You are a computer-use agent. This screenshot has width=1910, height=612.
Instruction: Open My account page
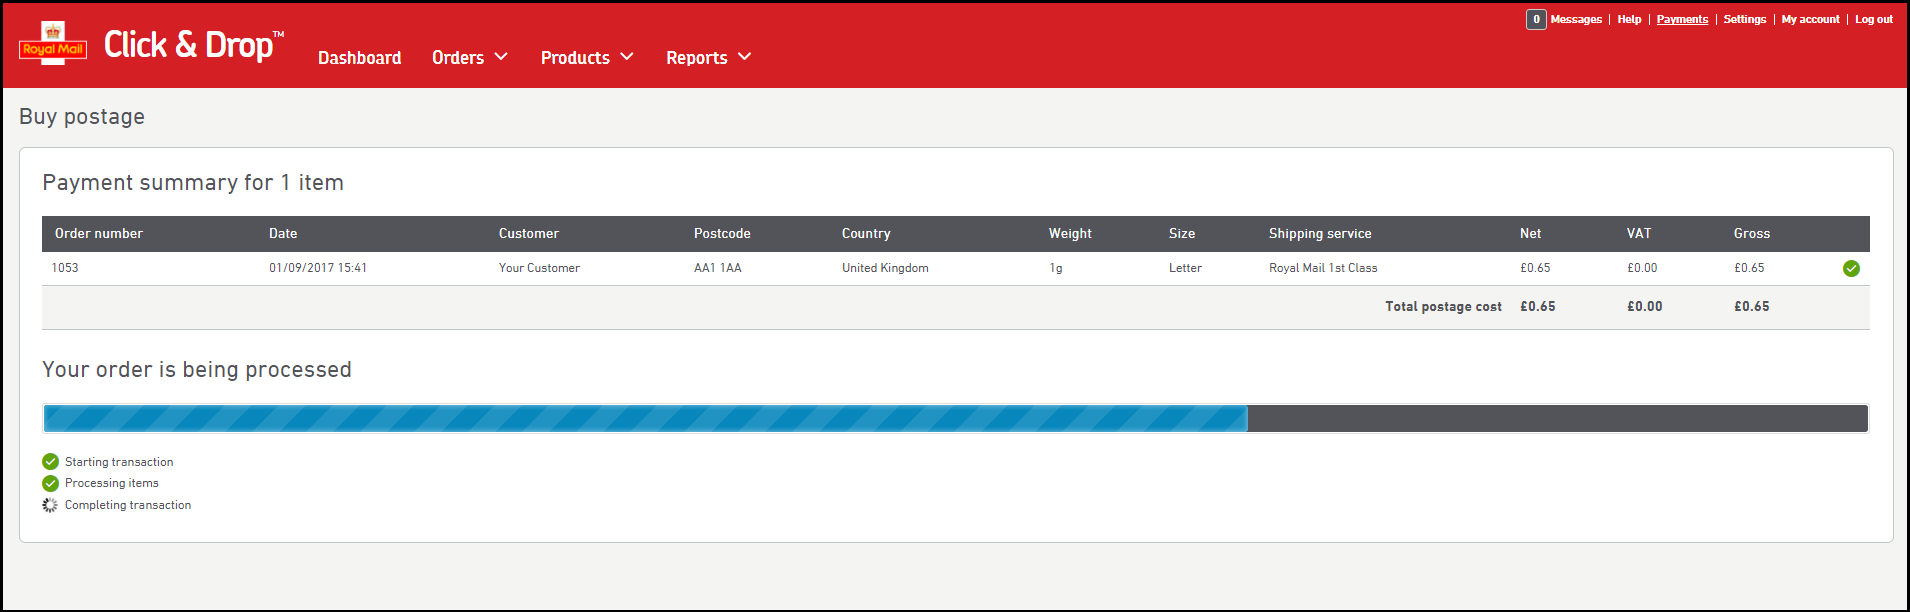click(x=1810, y=19)
